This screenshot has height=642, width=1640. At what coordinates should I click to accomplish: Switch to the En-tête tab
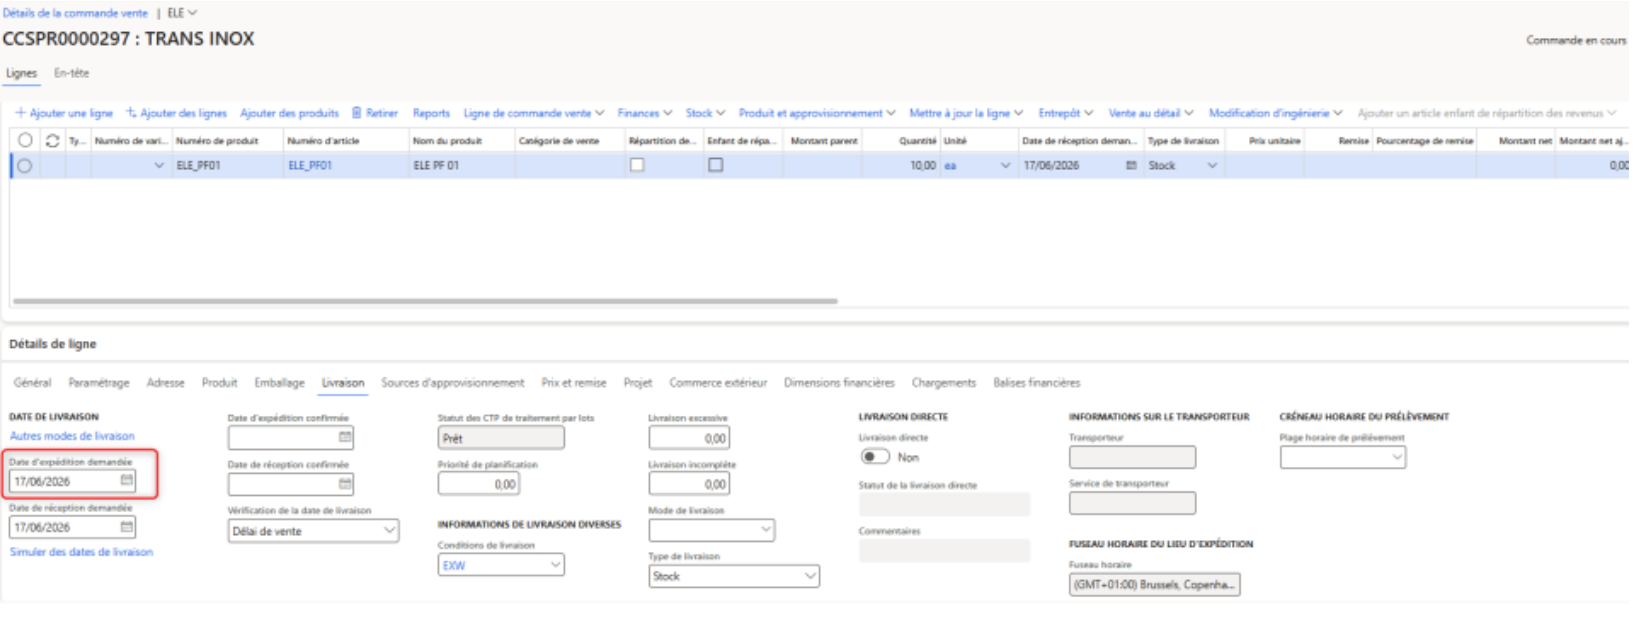coord(72,73)
